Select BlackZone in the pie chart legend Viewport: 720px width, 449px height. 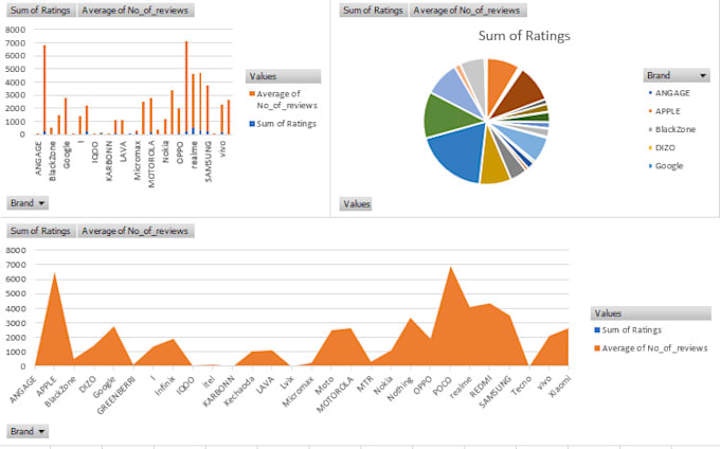click(x=675, y=129)
